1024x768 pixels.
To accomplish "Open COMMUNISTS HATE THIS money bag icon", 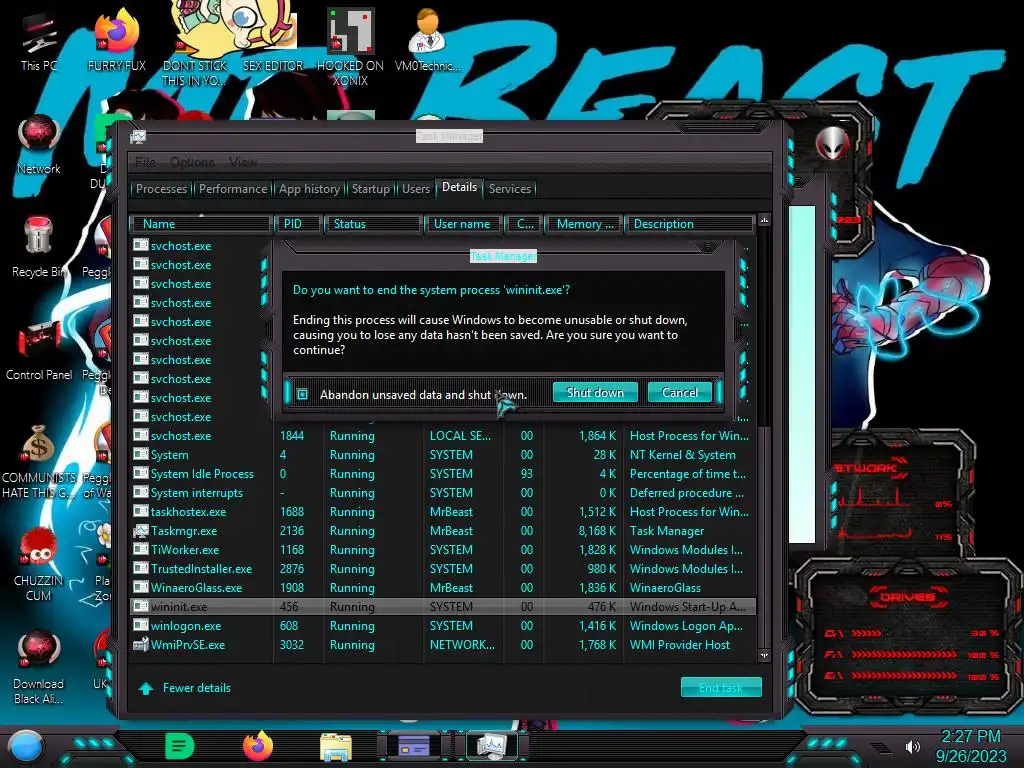I will (x=39, y=462).
